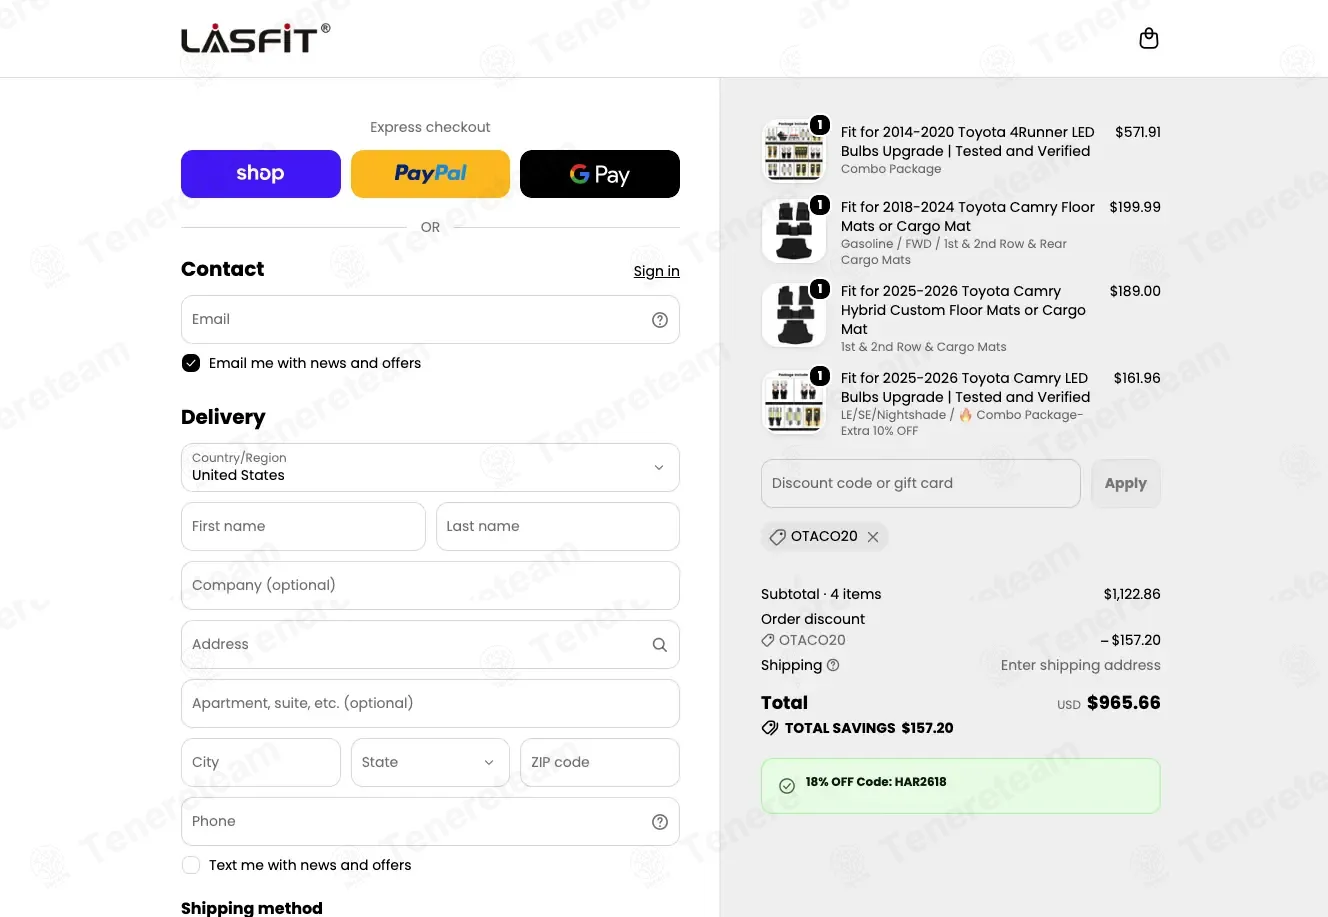Image resolution: width=1328 pixels, height=917 pixels.
Task: Click the tag icon in OTACO20 chip
Action: pyautogui.click(x=777, y=537)
